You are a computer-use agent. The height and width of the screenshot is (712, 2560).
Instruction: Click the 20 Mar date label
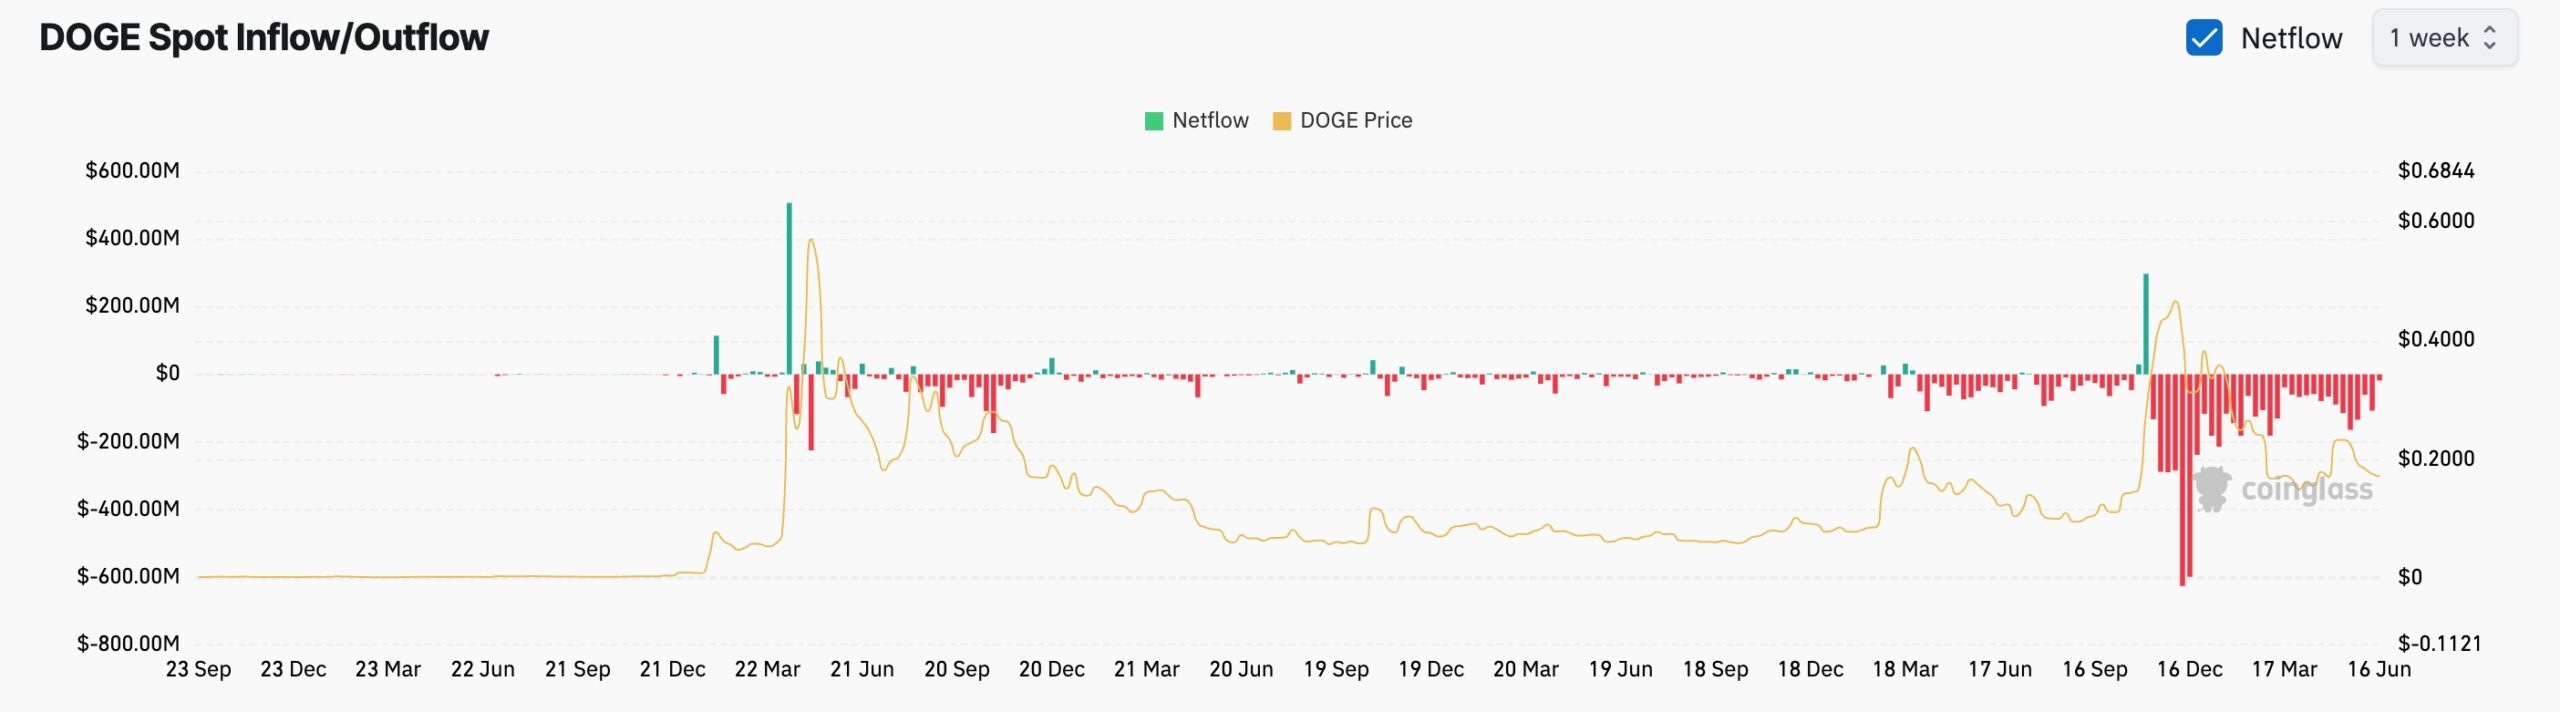pos(1526,669)
